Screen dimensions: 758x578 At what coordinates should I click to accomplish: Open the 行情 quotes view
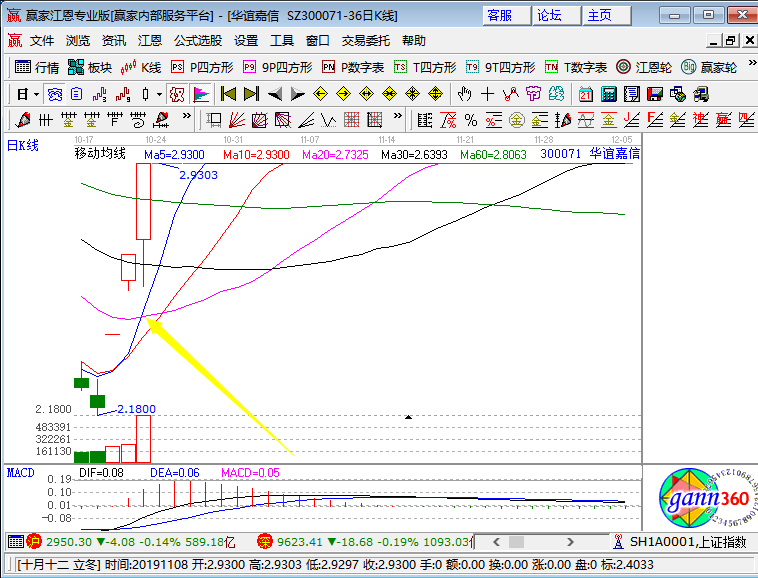point(36,67)
